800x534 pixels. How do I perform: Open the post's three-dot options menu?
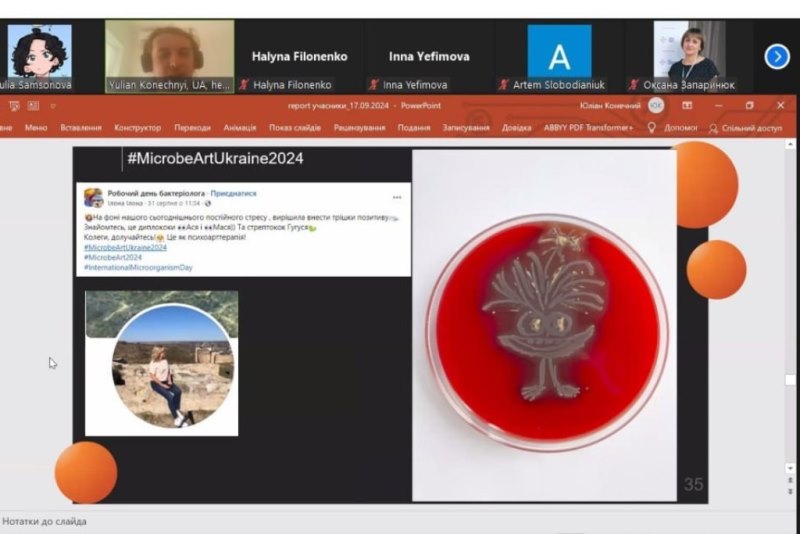pyautogui.click(x=397, y=197)
